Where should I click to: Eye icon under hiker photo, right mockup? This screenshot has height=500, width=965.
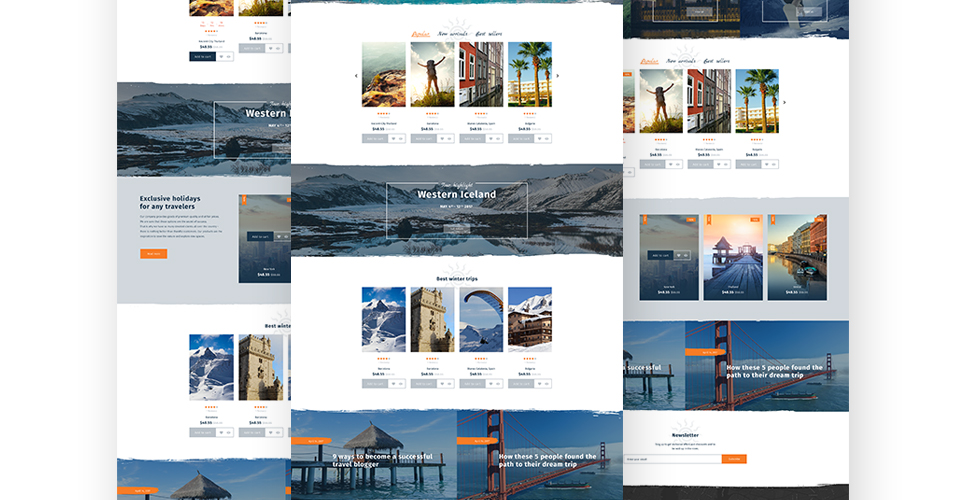pos(678,164)
